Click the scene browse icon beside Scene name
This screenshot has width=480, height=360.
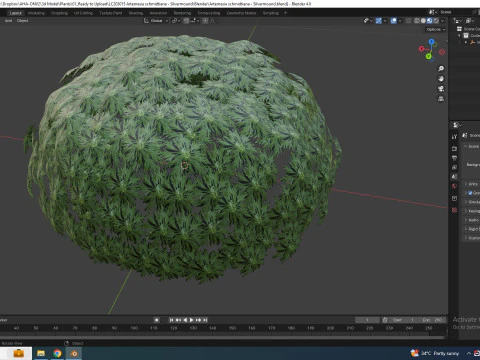[433, 12]
